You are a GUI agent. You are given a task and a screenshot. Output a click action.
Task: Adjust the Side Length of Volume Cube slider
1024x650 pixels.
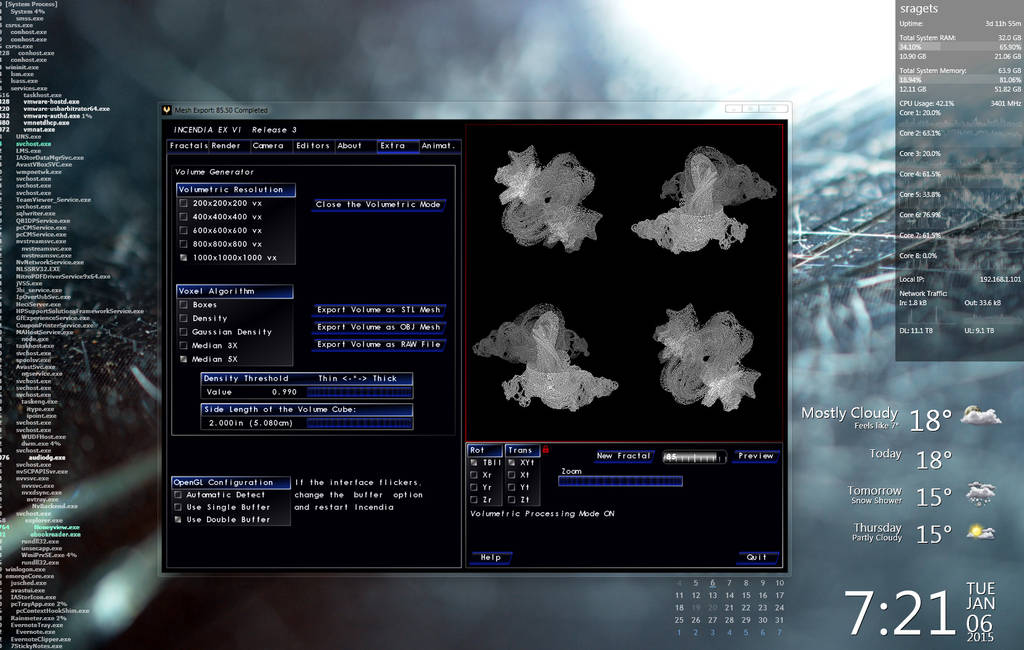[359, 423]
